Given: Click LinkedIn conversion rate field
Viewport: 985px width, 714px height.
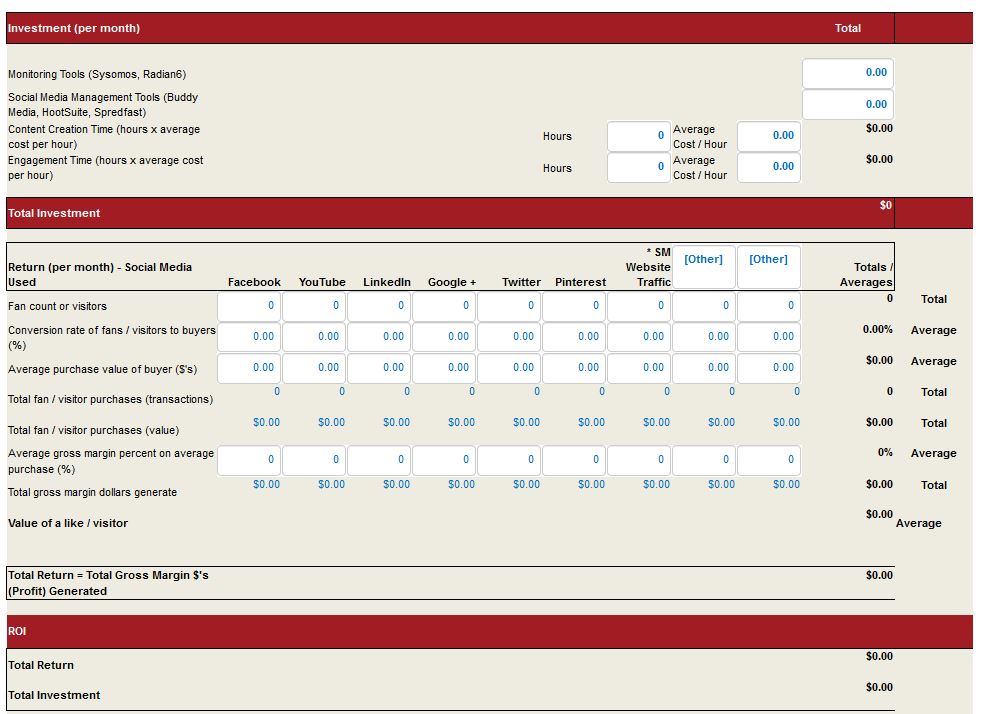Looking at the screenshot, I should click(379, 337).
